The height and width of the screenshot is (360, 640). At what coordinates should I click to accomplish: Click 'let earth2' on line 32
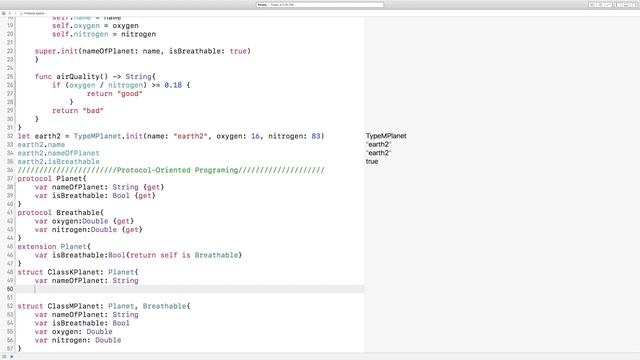[39, 136]
